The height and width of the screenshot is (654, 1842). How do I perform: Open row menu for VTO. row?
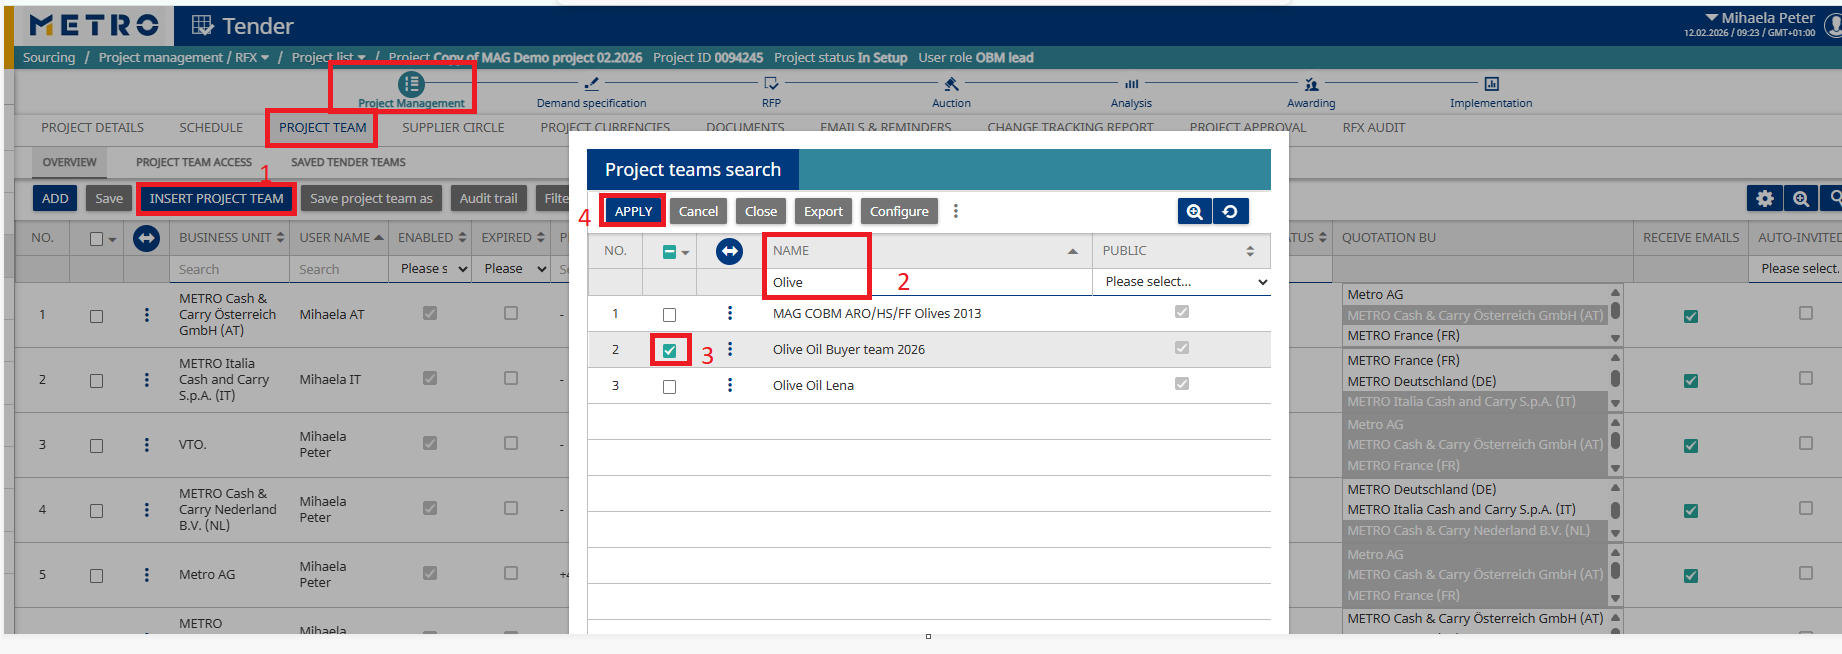[x=146, y=445]
